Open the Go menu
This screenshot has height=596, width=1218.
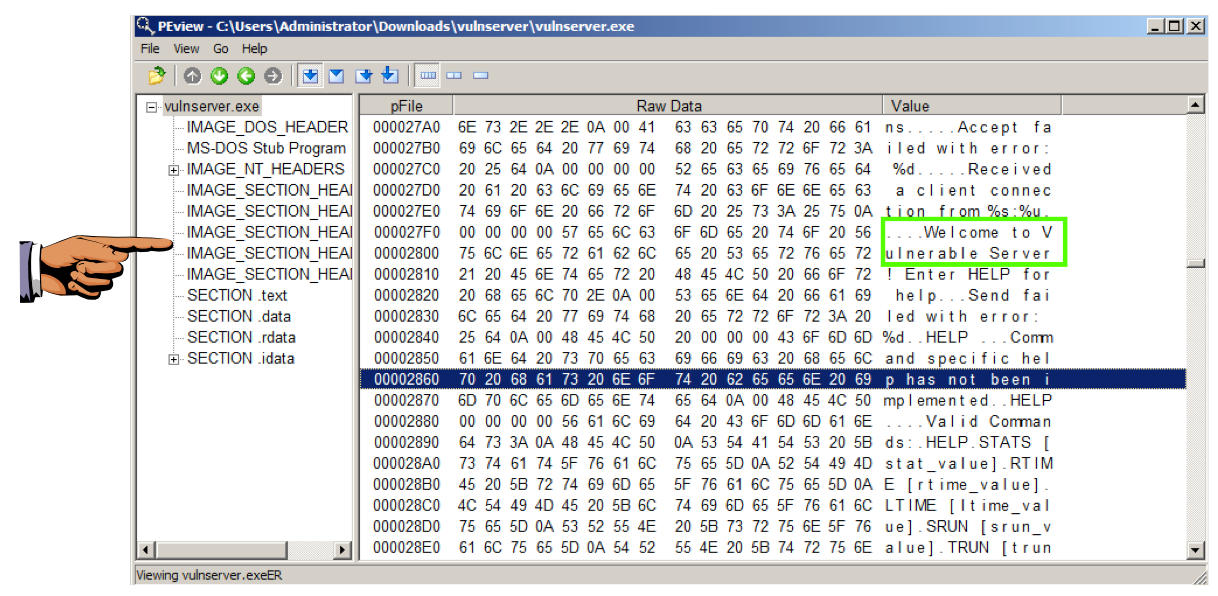click(220, 48)
